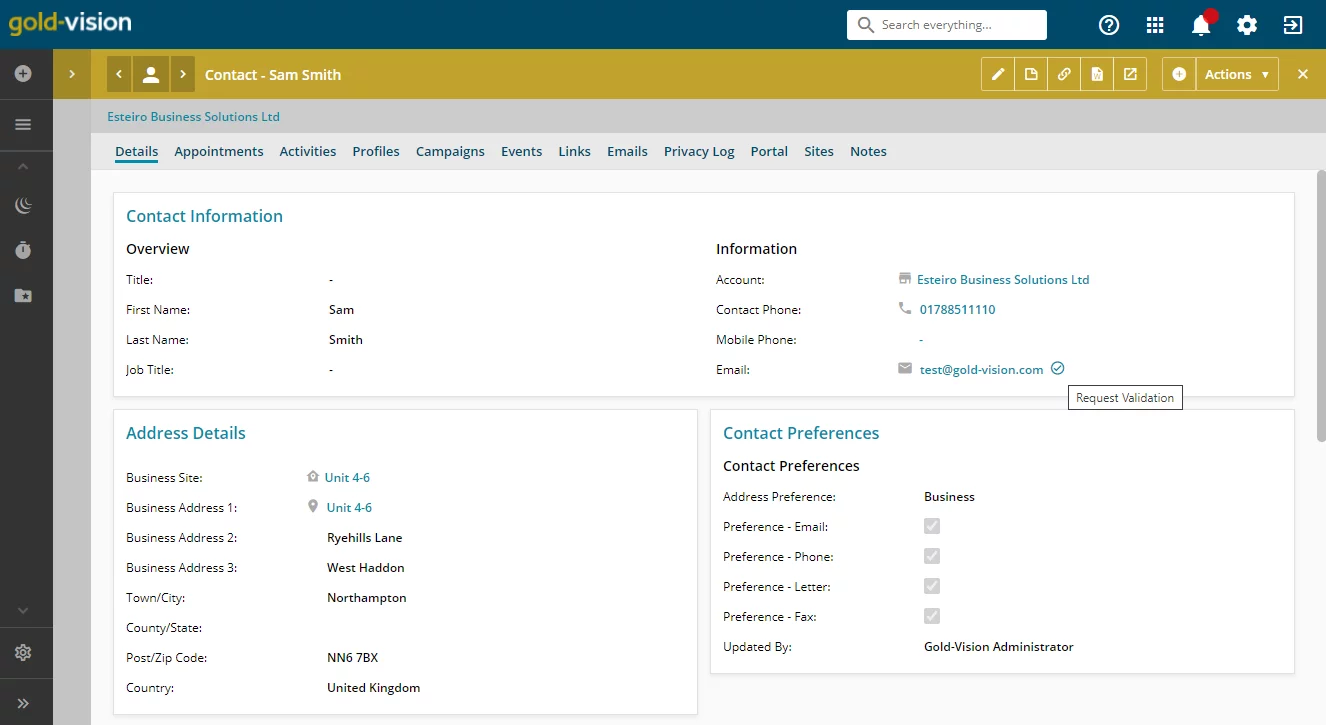The image size is (1326, 725).
Task: Open the Sites tab
Action: click(819, 151)
